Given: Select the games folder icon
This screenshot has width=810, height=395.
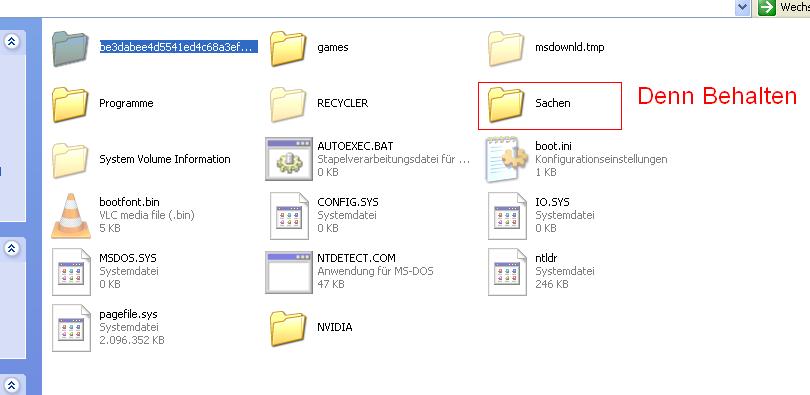Looking at the screenshot, I should tap(288, 48).
